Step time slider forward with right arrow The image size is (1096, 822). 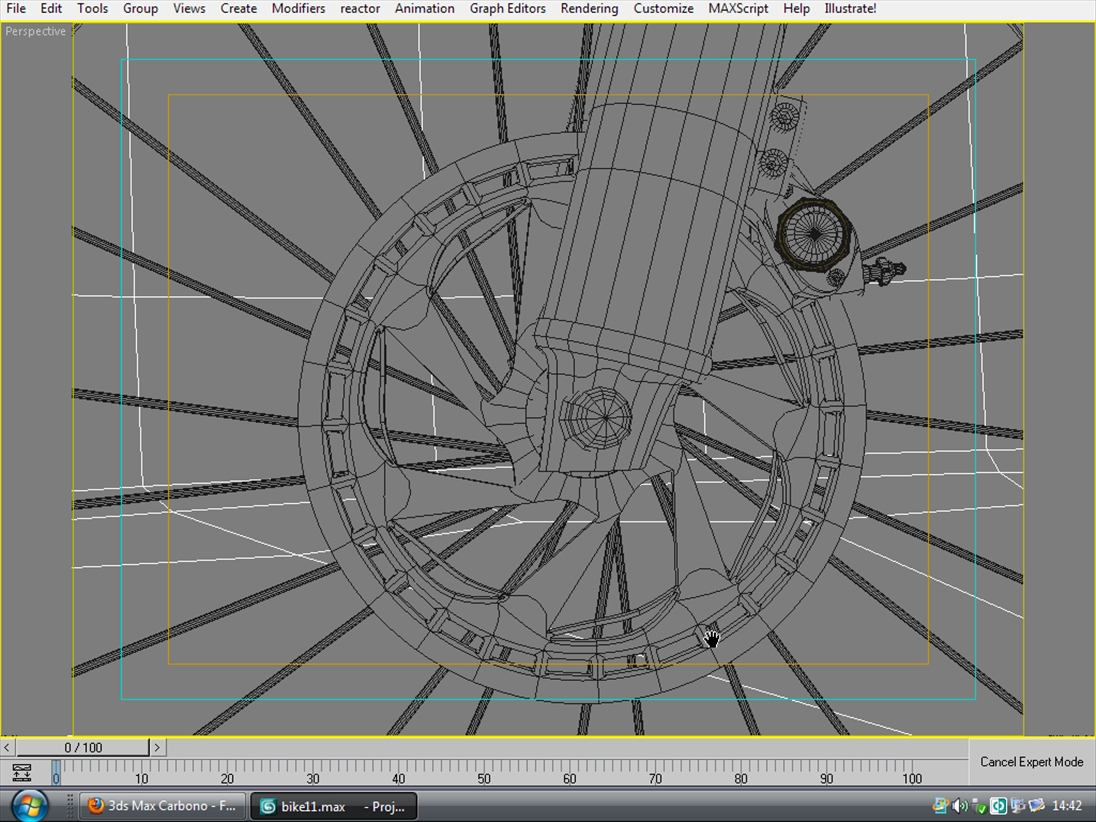pyautogui.click(x=157, y=747)
